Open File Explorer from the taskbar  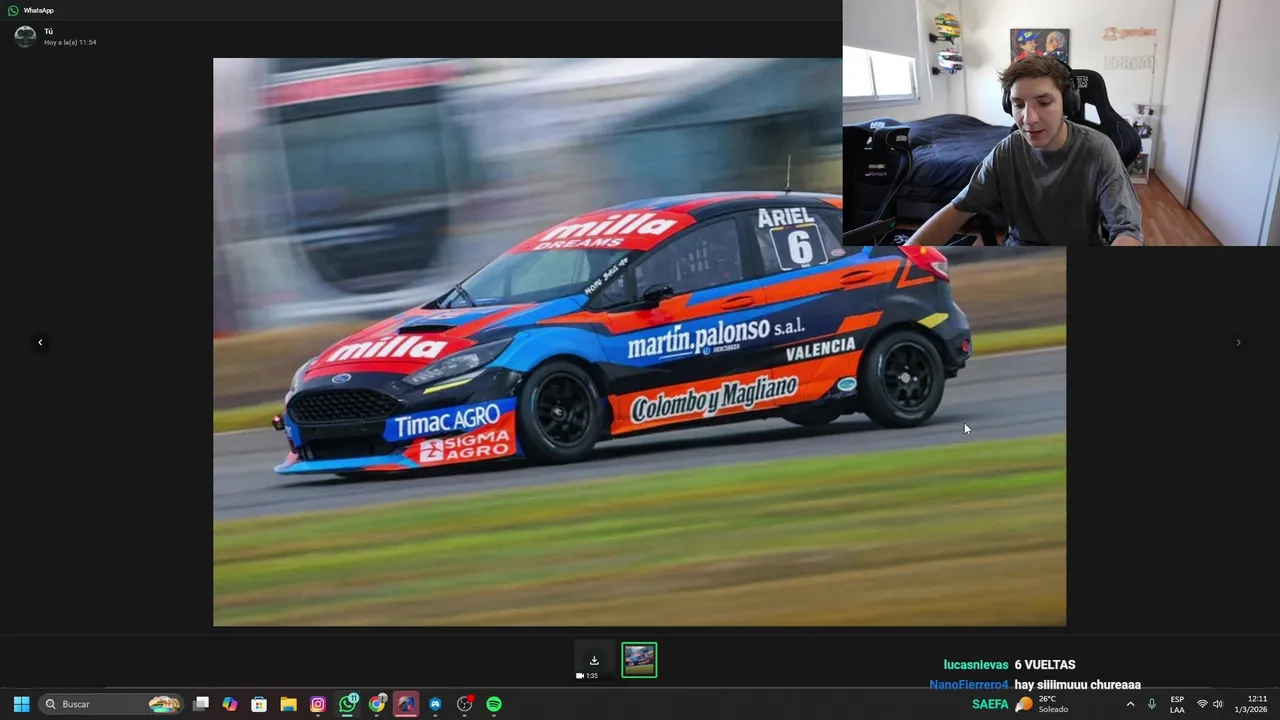pos(288,704)
